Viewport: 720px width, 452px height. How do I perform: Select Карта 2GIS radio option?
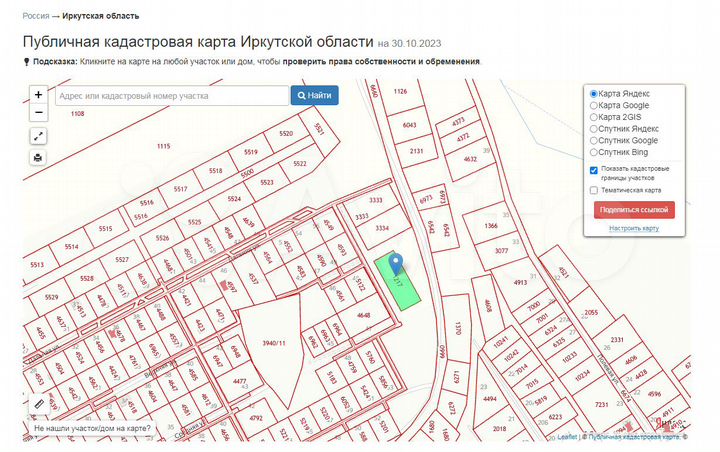pos(594,117)
